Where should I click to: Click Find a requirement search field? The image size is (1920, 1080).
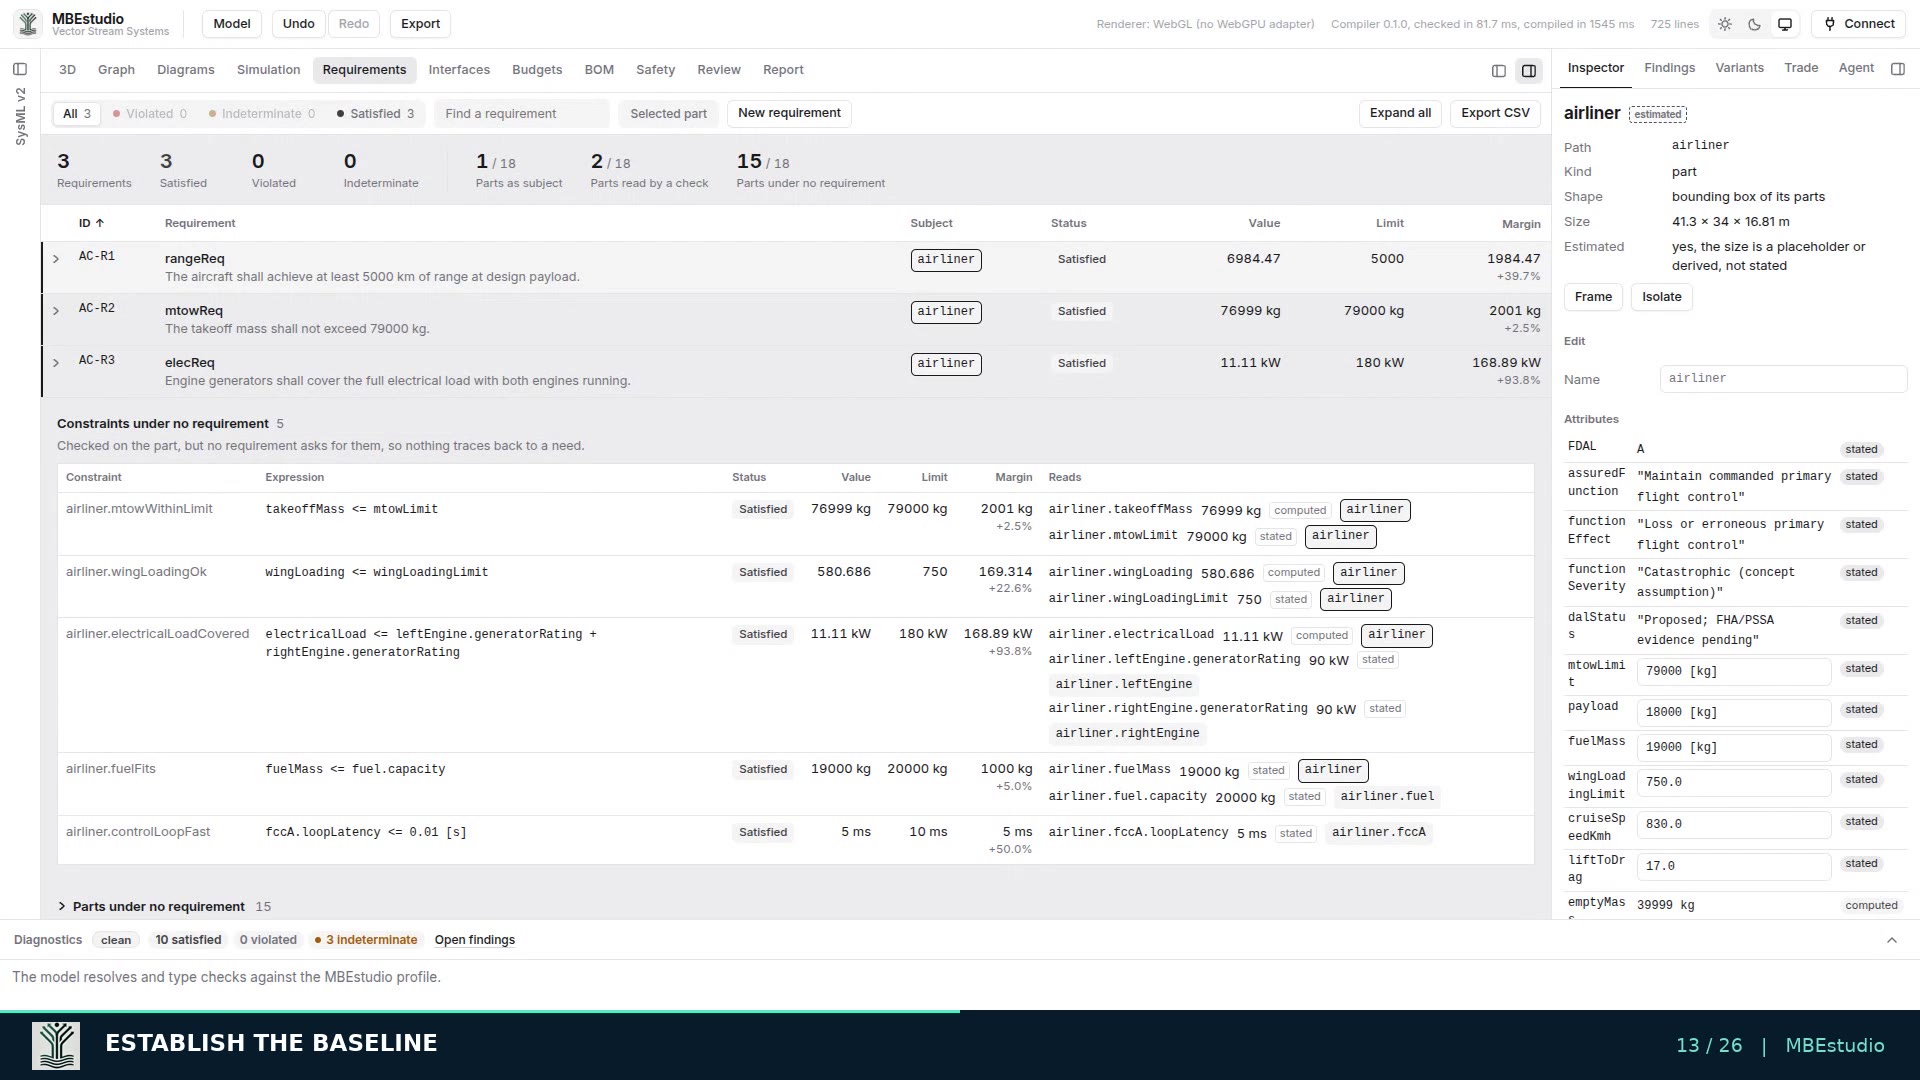521,114
